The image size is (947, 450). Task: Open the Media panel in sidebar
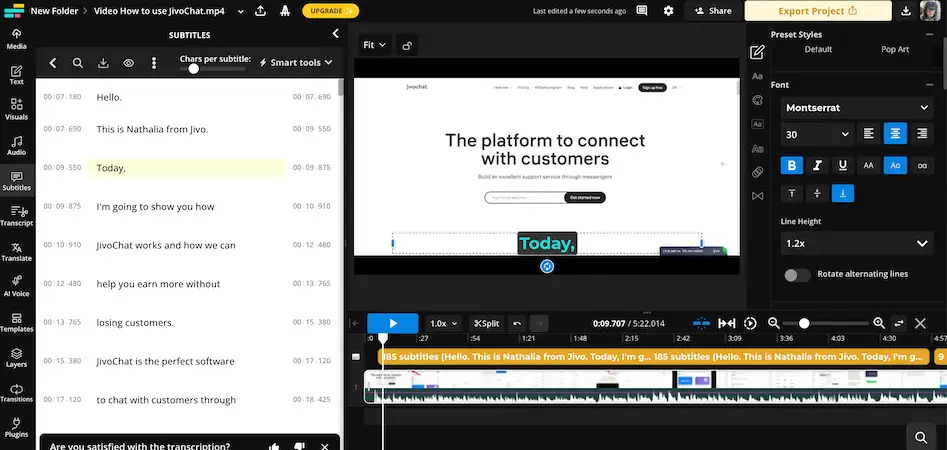[16, 39]
